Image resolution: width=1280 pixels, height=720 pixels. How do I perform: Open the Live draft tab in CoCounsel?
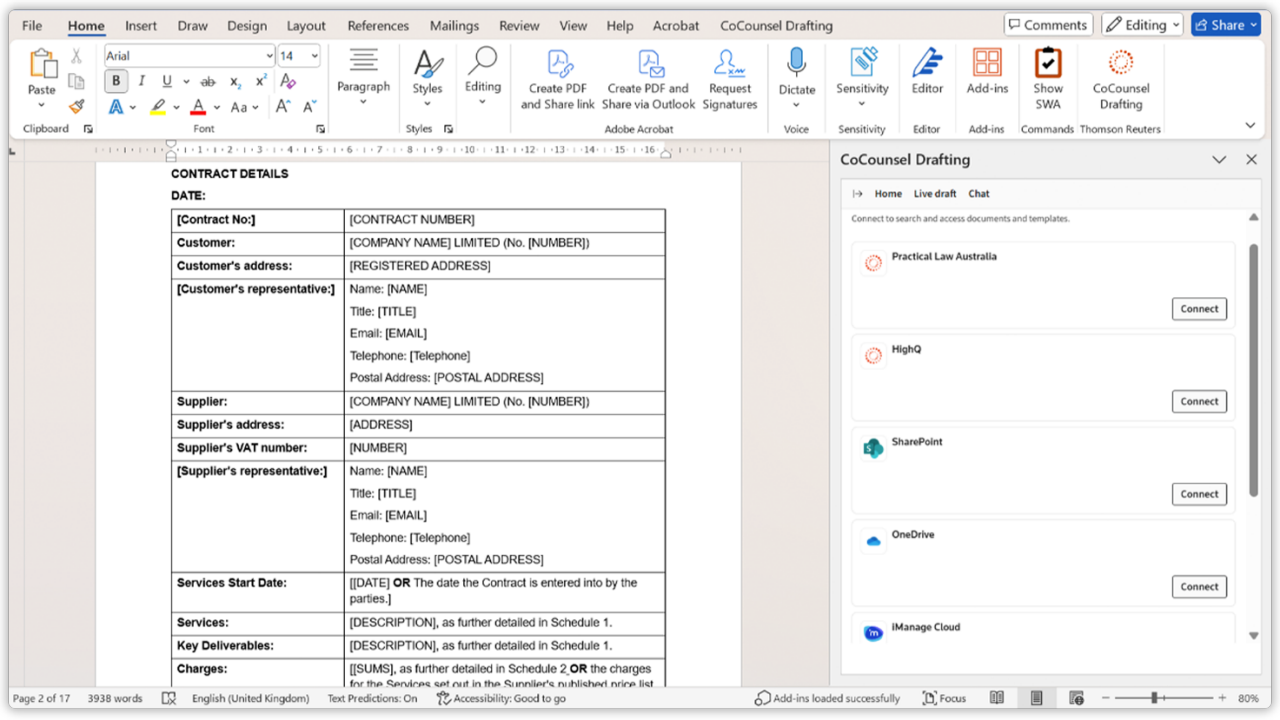pyautogui.click(x=934, y=194)
